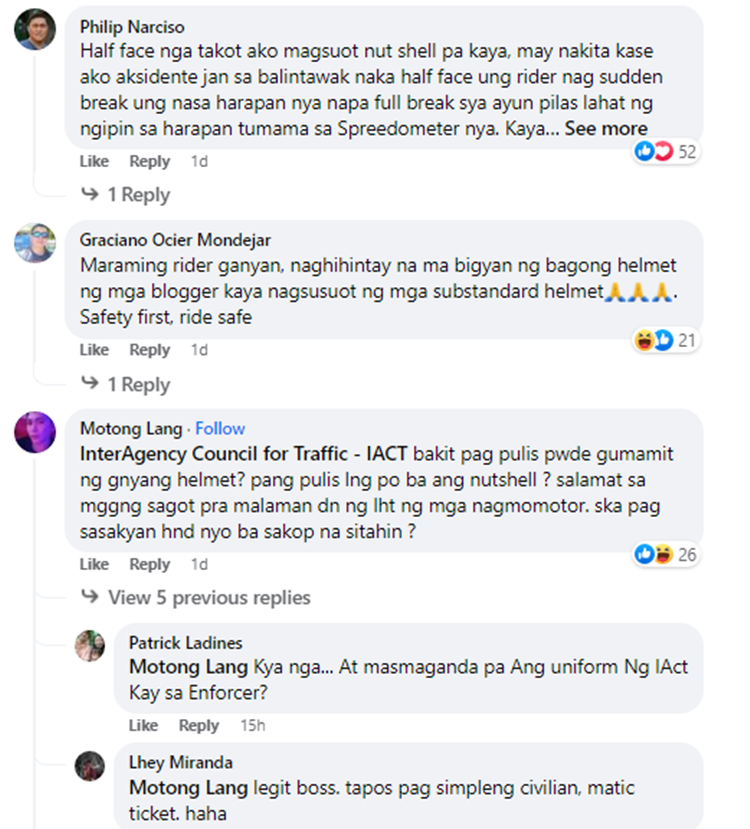Expand See more on Philip Narciso's comment
This screenshot has width=750, height=829.
pyautogui.click(x=606, y=128)
